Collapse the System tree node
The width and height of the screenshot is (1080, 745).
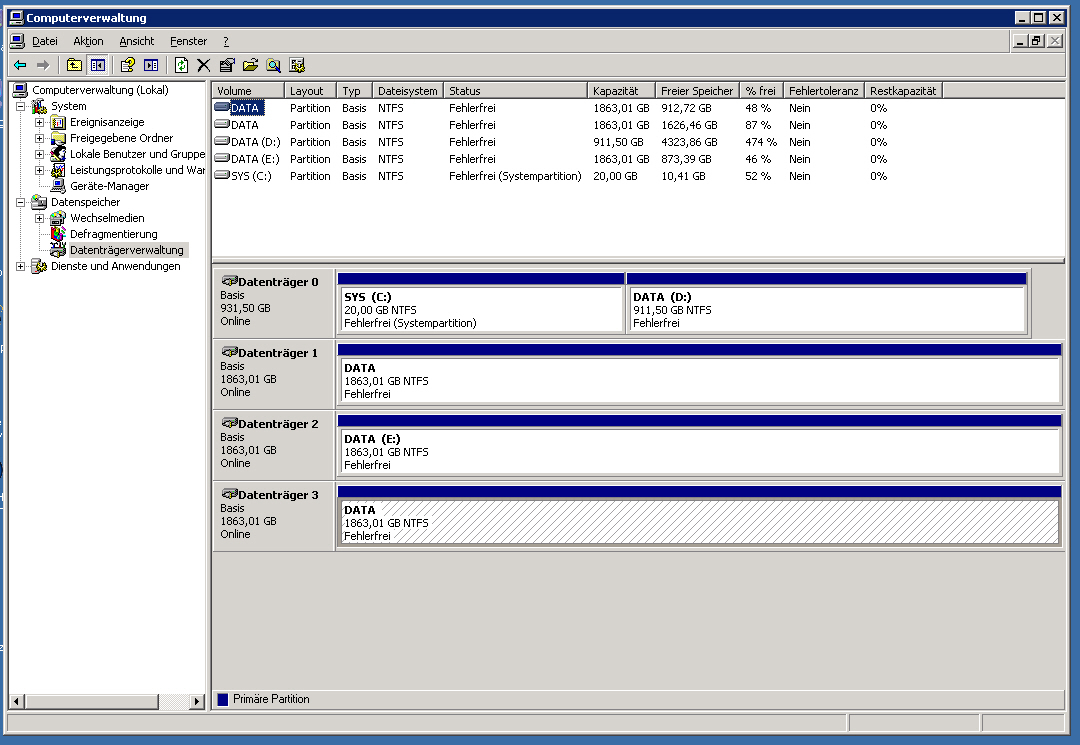(x=21, y=106)
